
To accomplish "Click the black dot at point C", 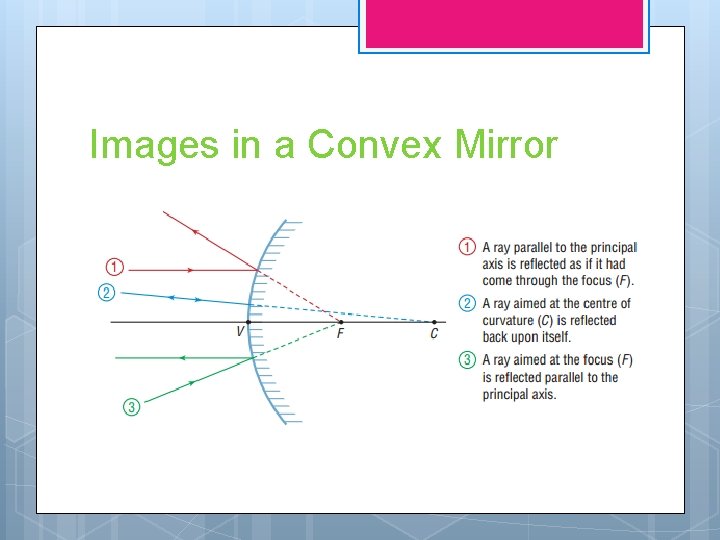I will (x=434, y=322).
